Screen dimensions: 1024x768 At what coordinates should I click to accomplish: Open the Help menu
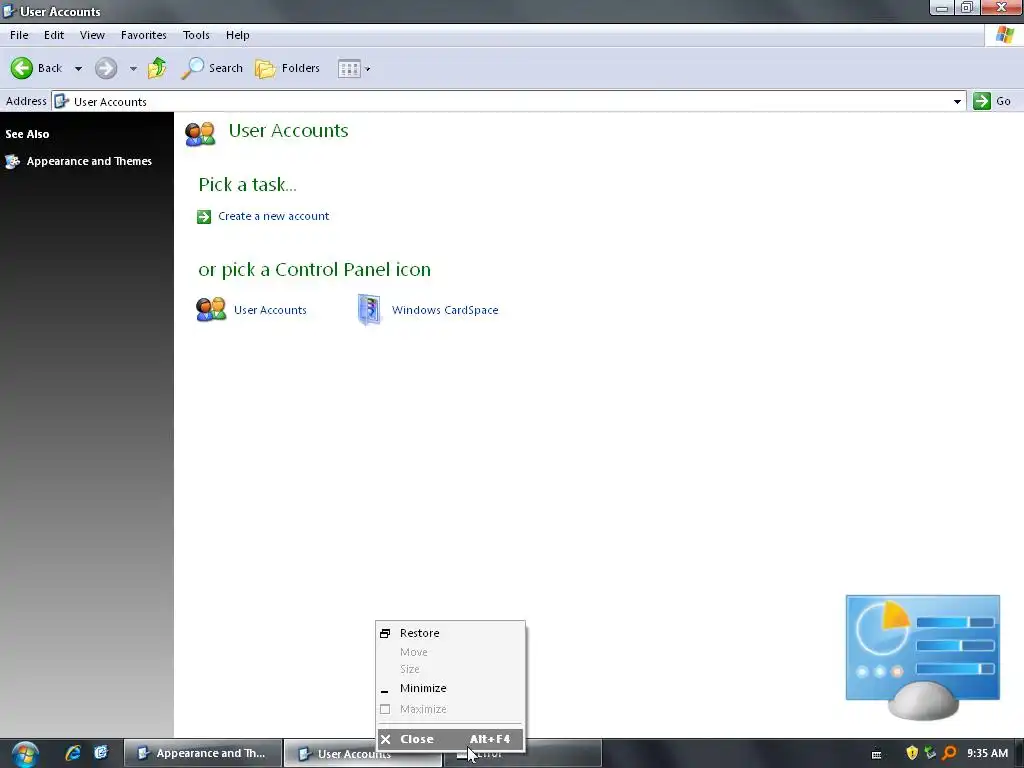pos(238,35)
